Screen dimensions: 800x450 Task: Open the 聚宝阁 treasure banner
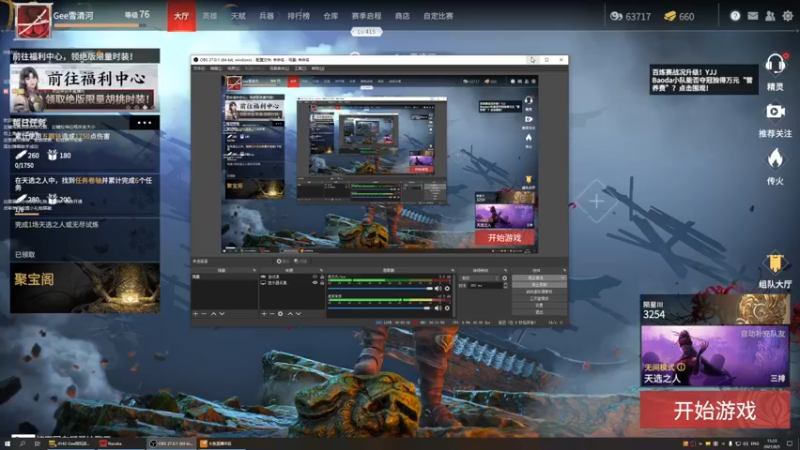[85, 288]
